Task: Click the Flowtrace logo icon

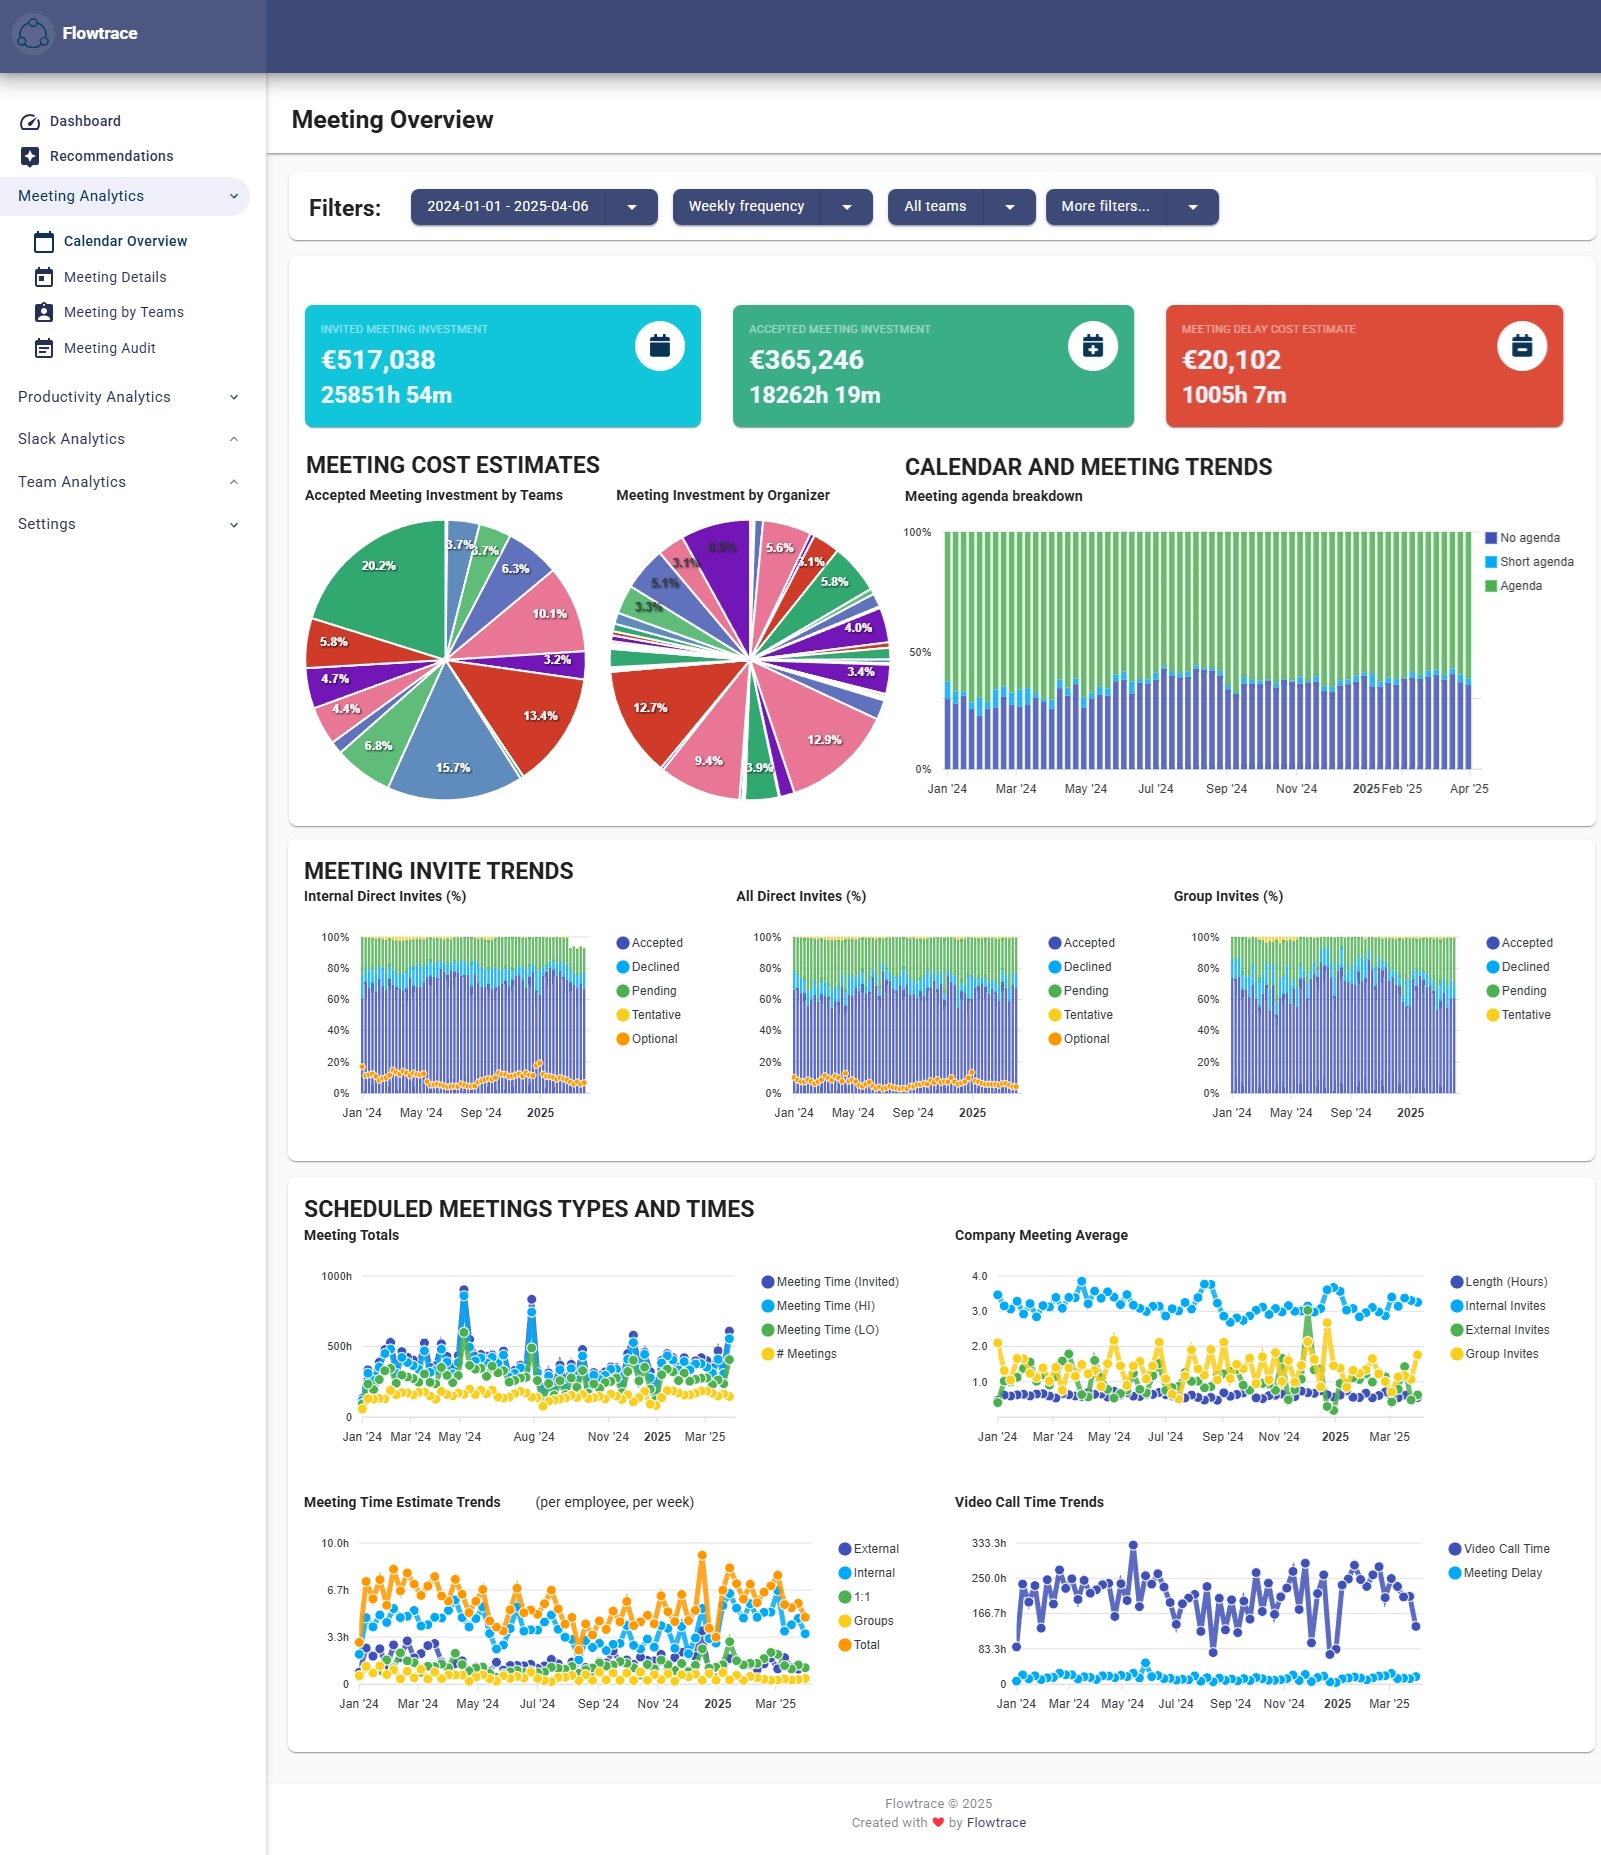Action: tap(33, 34)
